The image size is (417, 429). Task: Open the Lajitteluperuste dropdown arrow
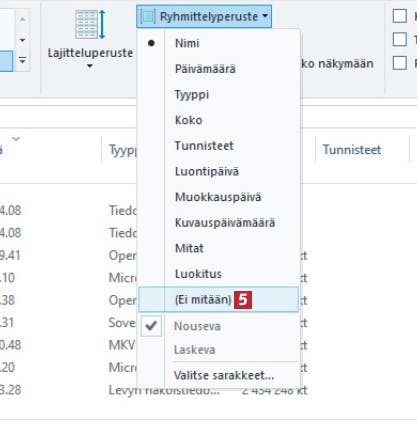point(89,66)
